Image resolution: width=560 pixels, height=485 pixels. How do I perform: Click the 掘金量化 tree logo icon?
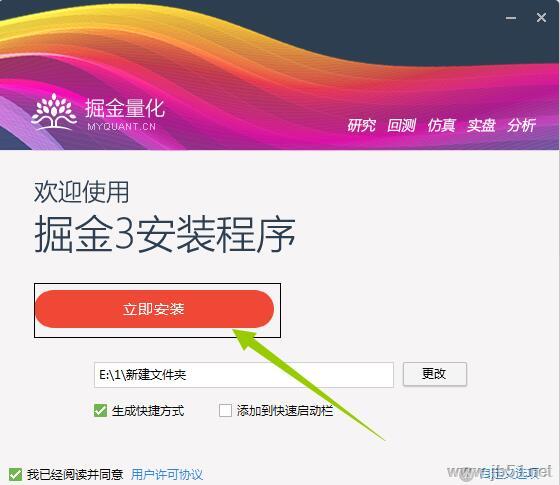(54, 111)
